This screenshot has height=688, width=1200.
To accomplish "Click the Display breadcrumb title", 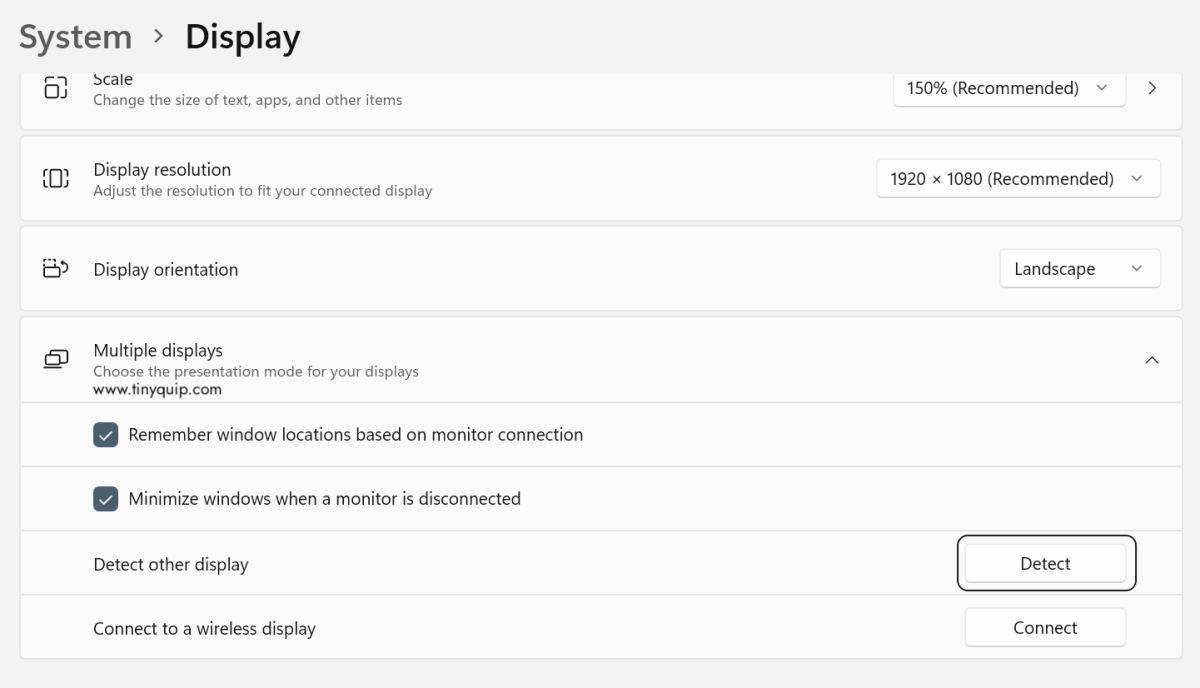I will [242, 38].
